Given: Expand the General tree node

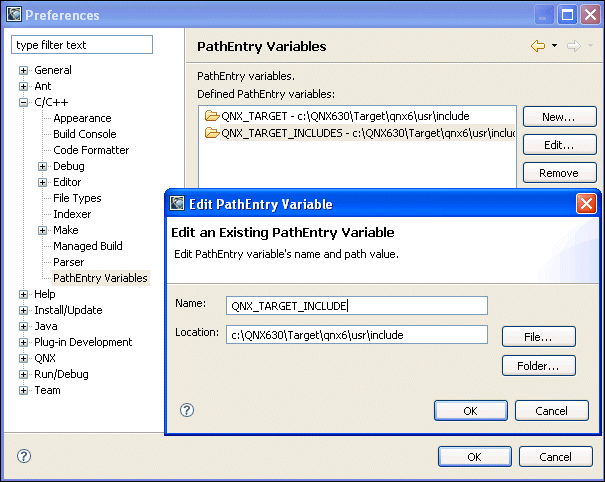Looking at the screenshot, I should (24, 71).
